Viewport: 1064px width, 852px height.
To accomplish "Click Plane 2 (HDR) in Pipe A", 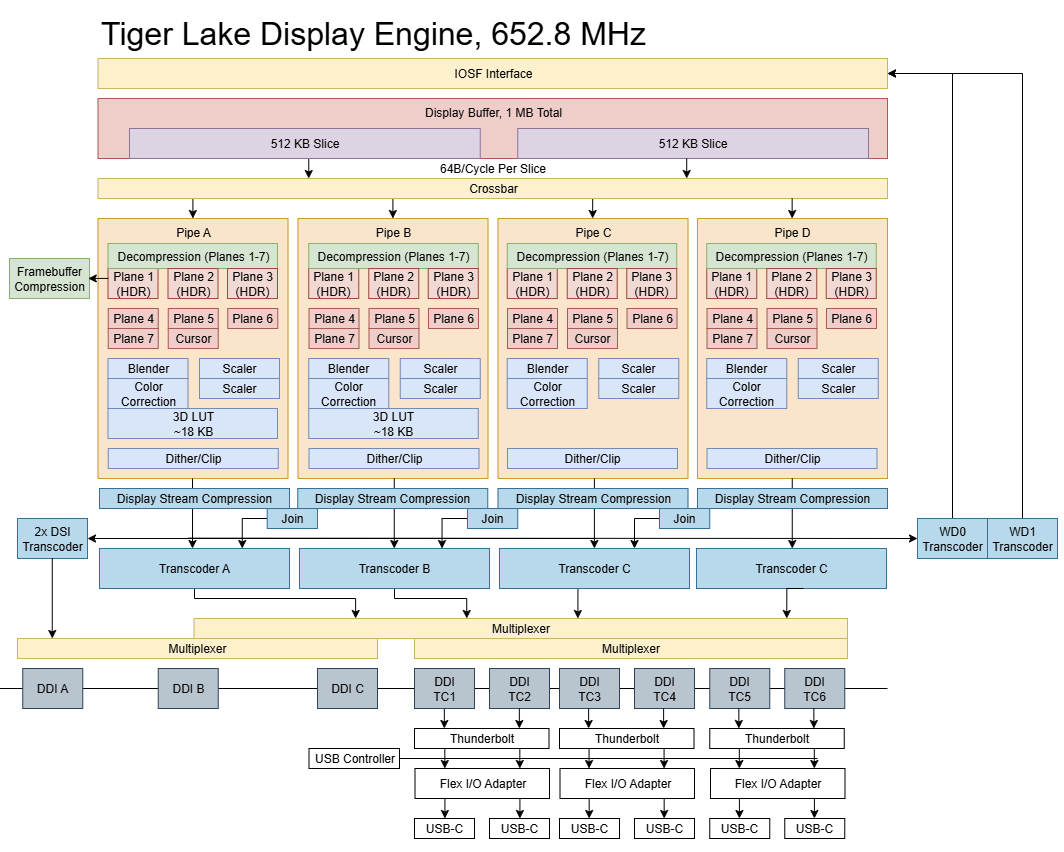I will coord(193,284).
